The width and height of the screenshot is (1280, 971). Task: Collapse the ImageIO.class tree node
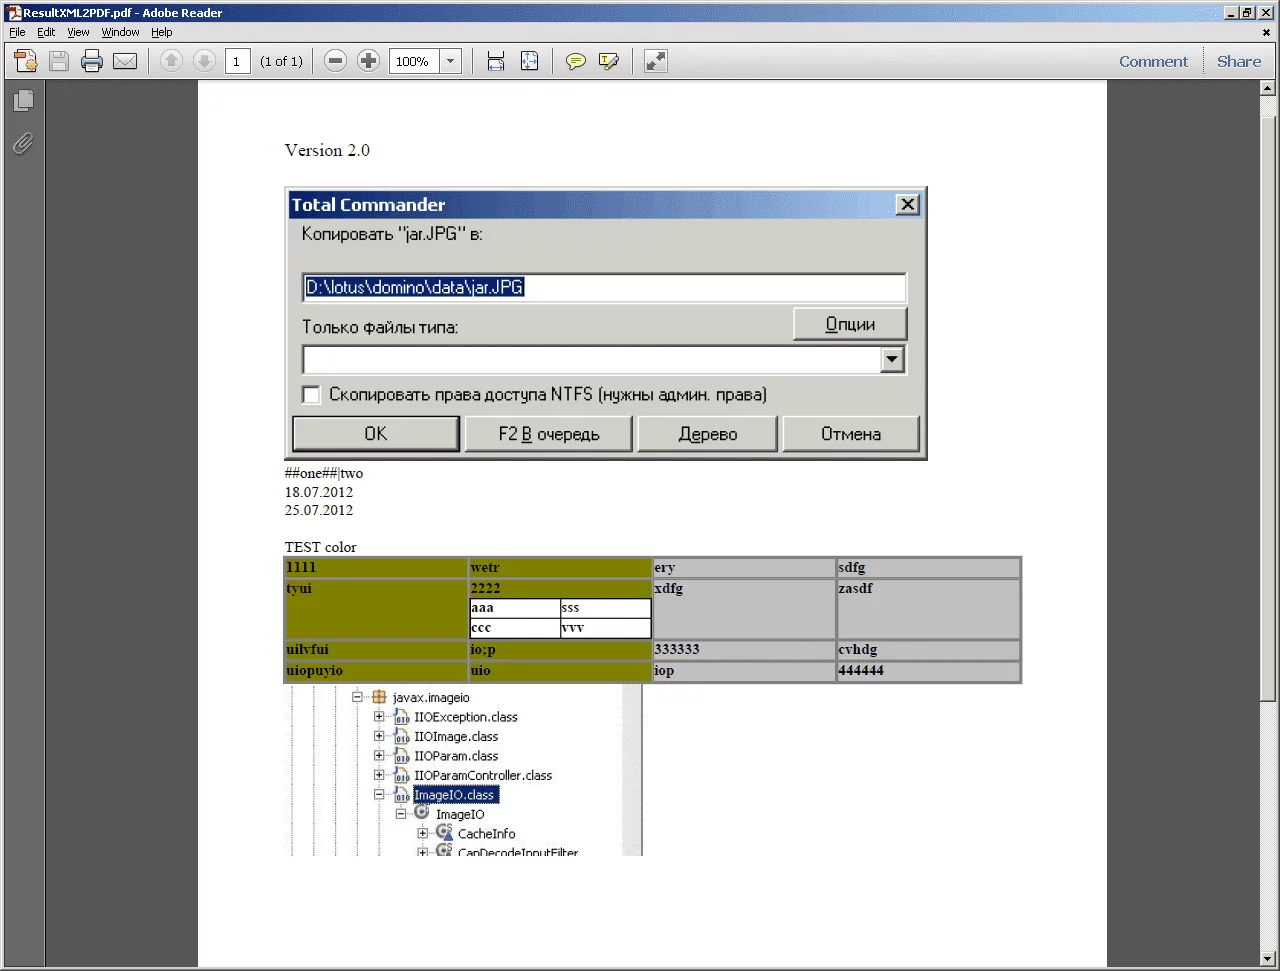click(x=379, y=795)
